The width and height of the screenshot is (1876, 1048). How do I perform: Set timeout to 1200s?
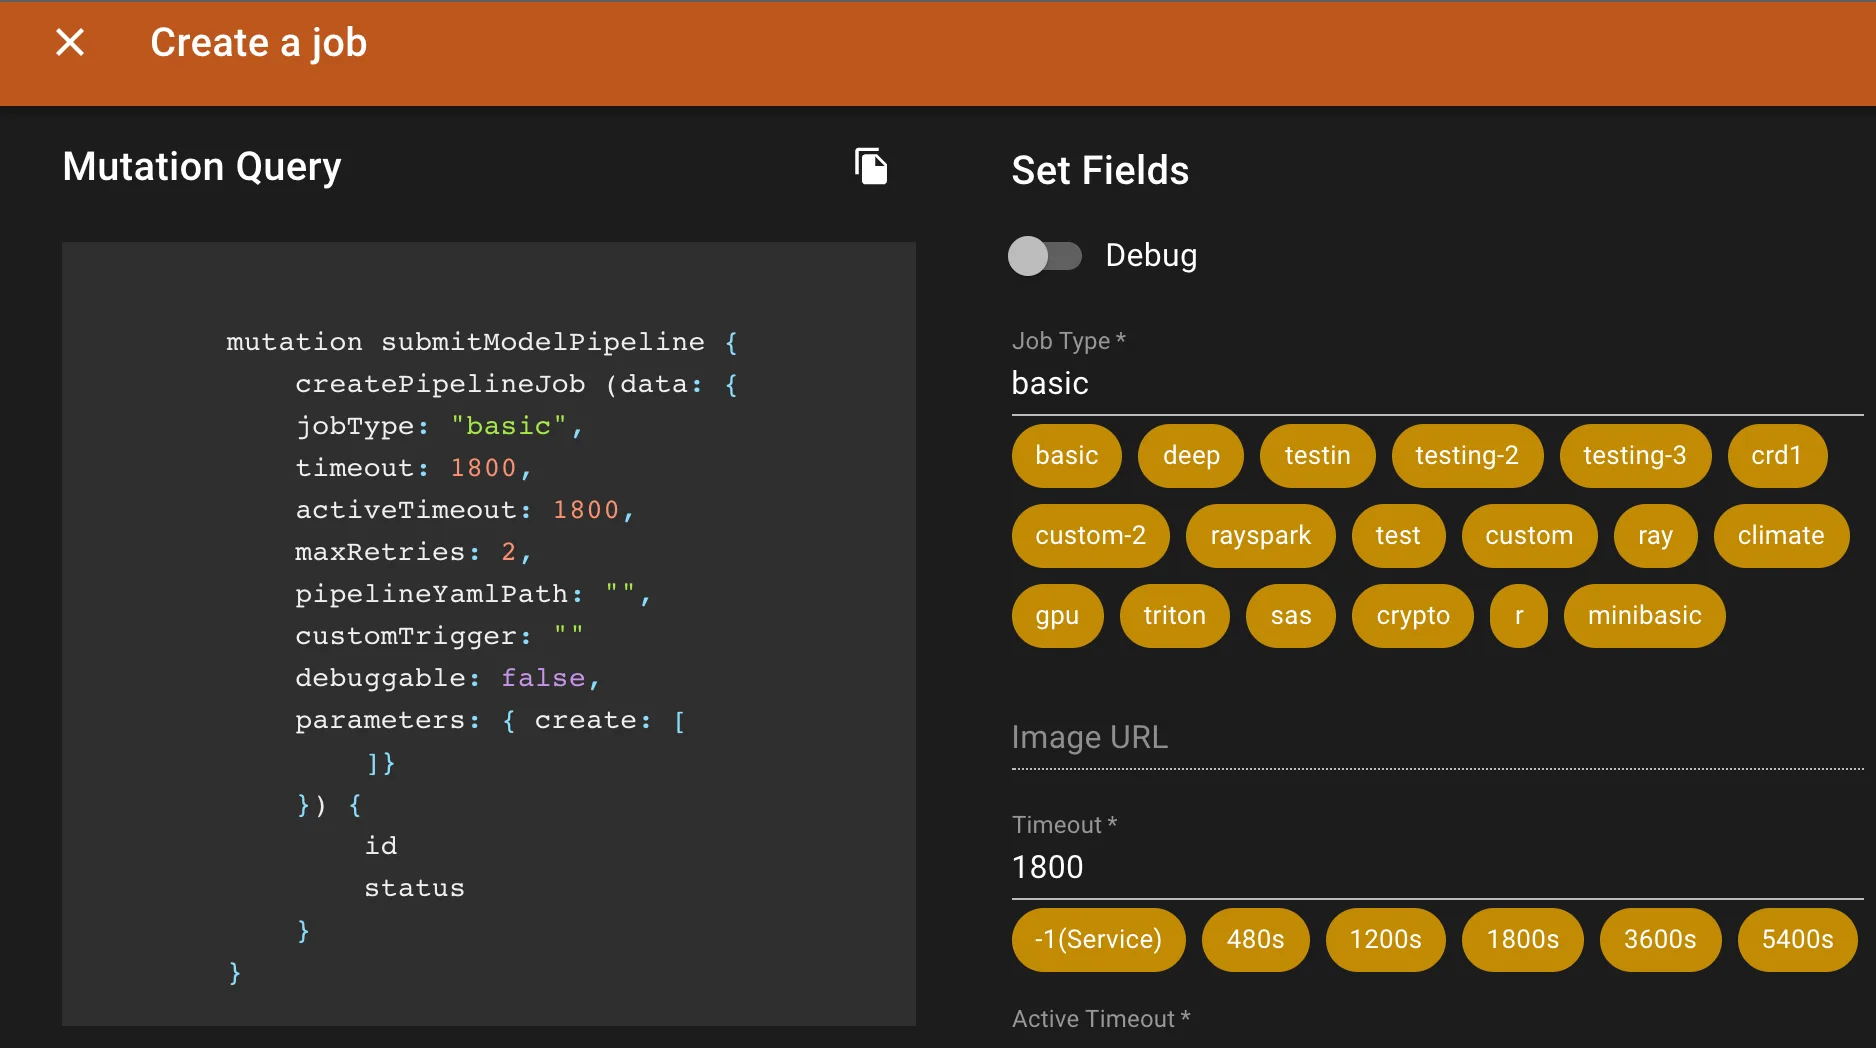tap(1385, 940)
